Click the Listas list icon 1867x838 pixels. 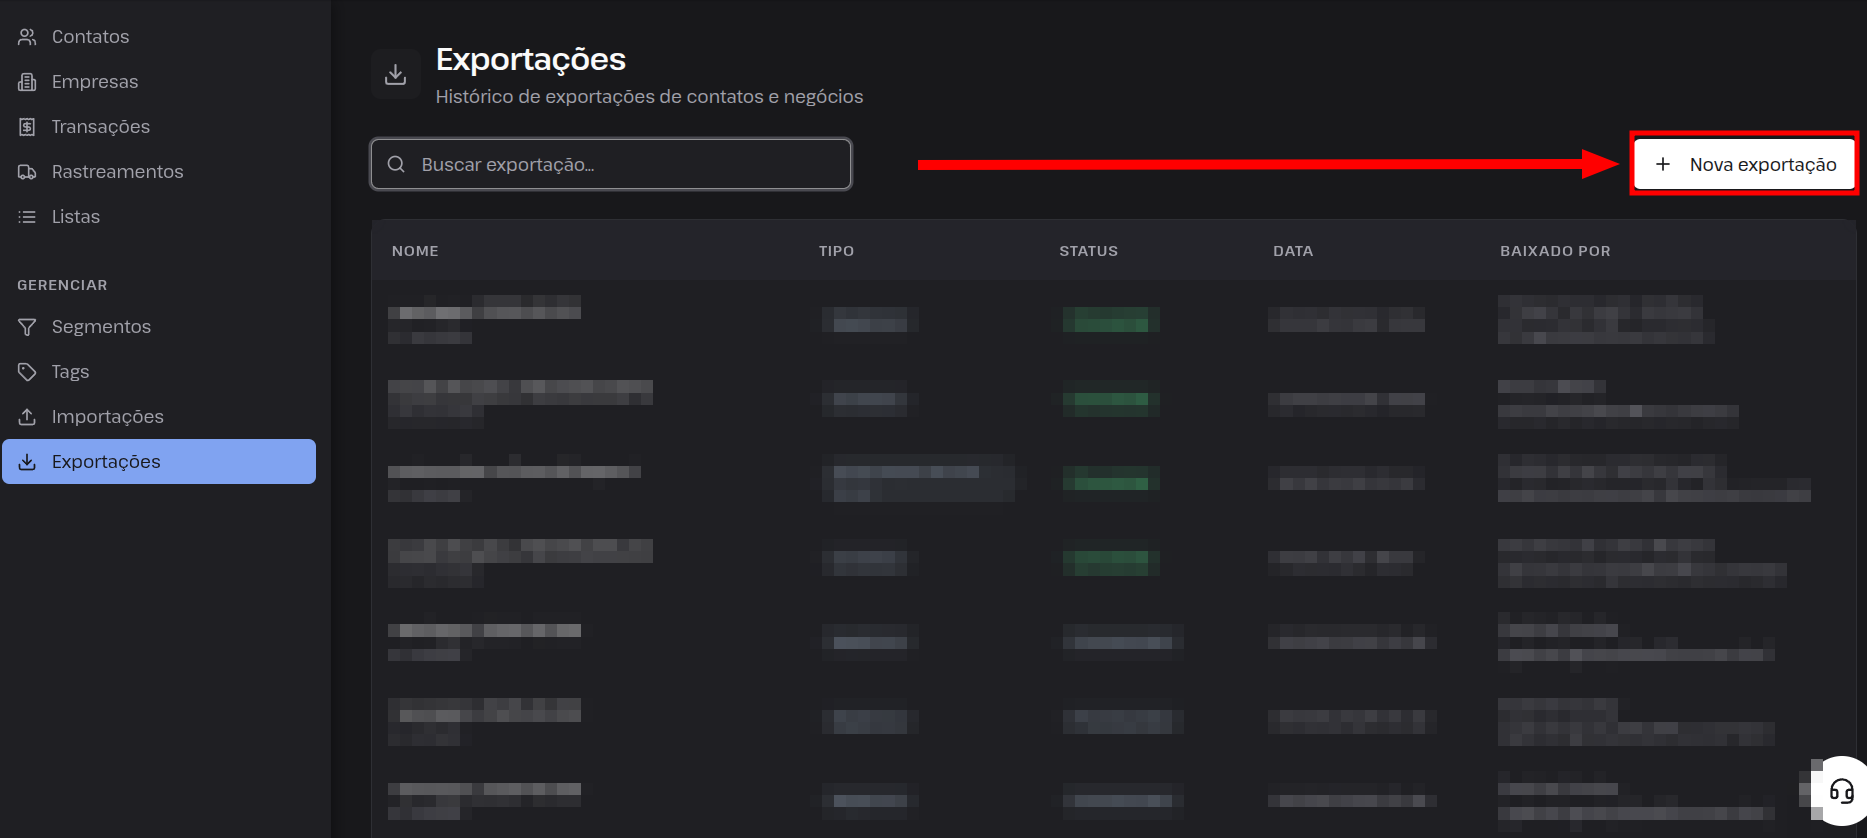coord(27,217)
